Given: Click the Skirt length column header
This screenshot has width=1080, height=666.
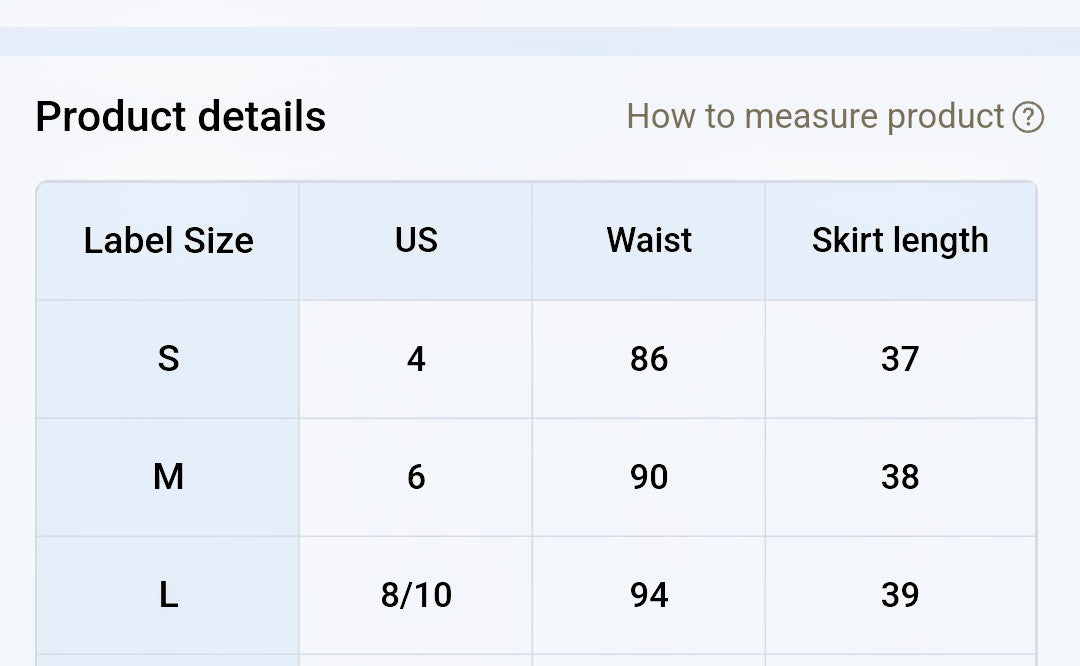Looking at the screenshot, I should point(900,241).
